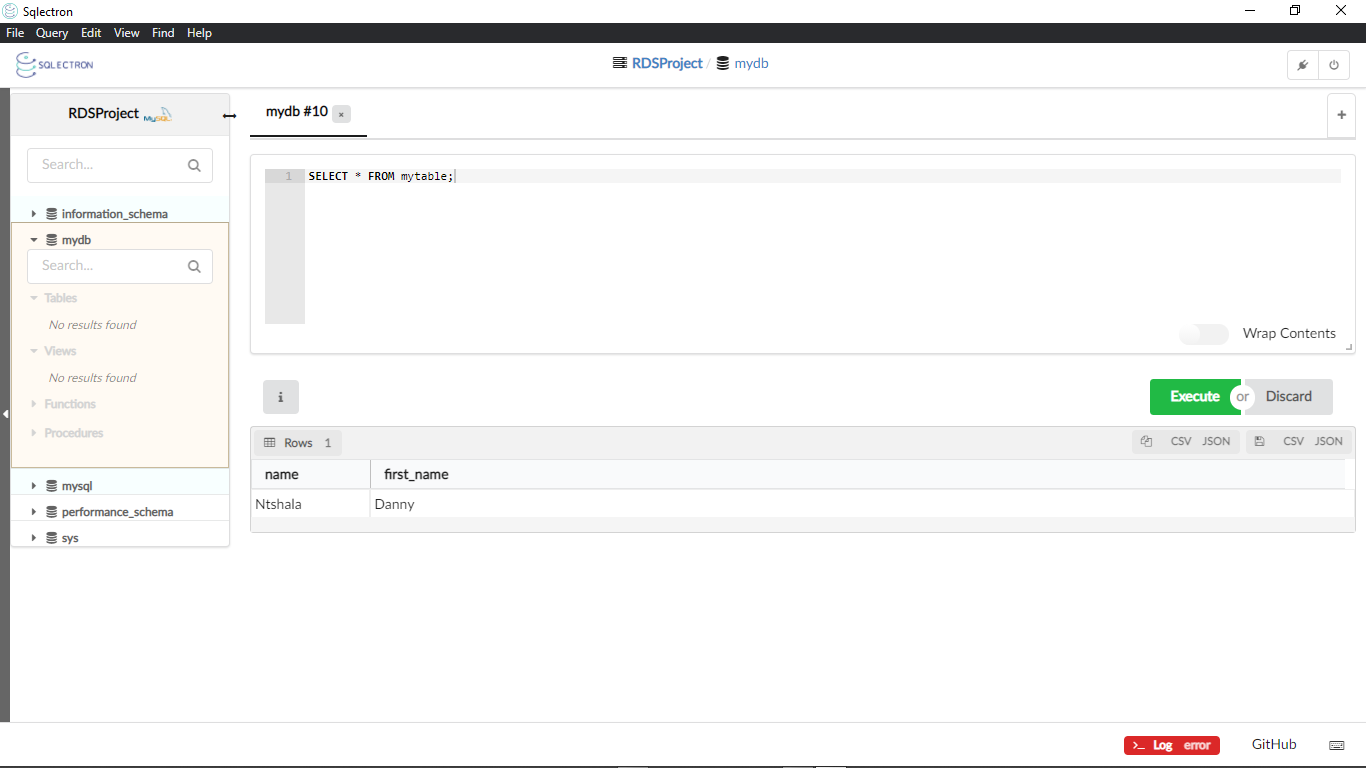Expand the sys database
Image resolution: width=1366 pixels, height=768 pixels.
pos(34,538)
